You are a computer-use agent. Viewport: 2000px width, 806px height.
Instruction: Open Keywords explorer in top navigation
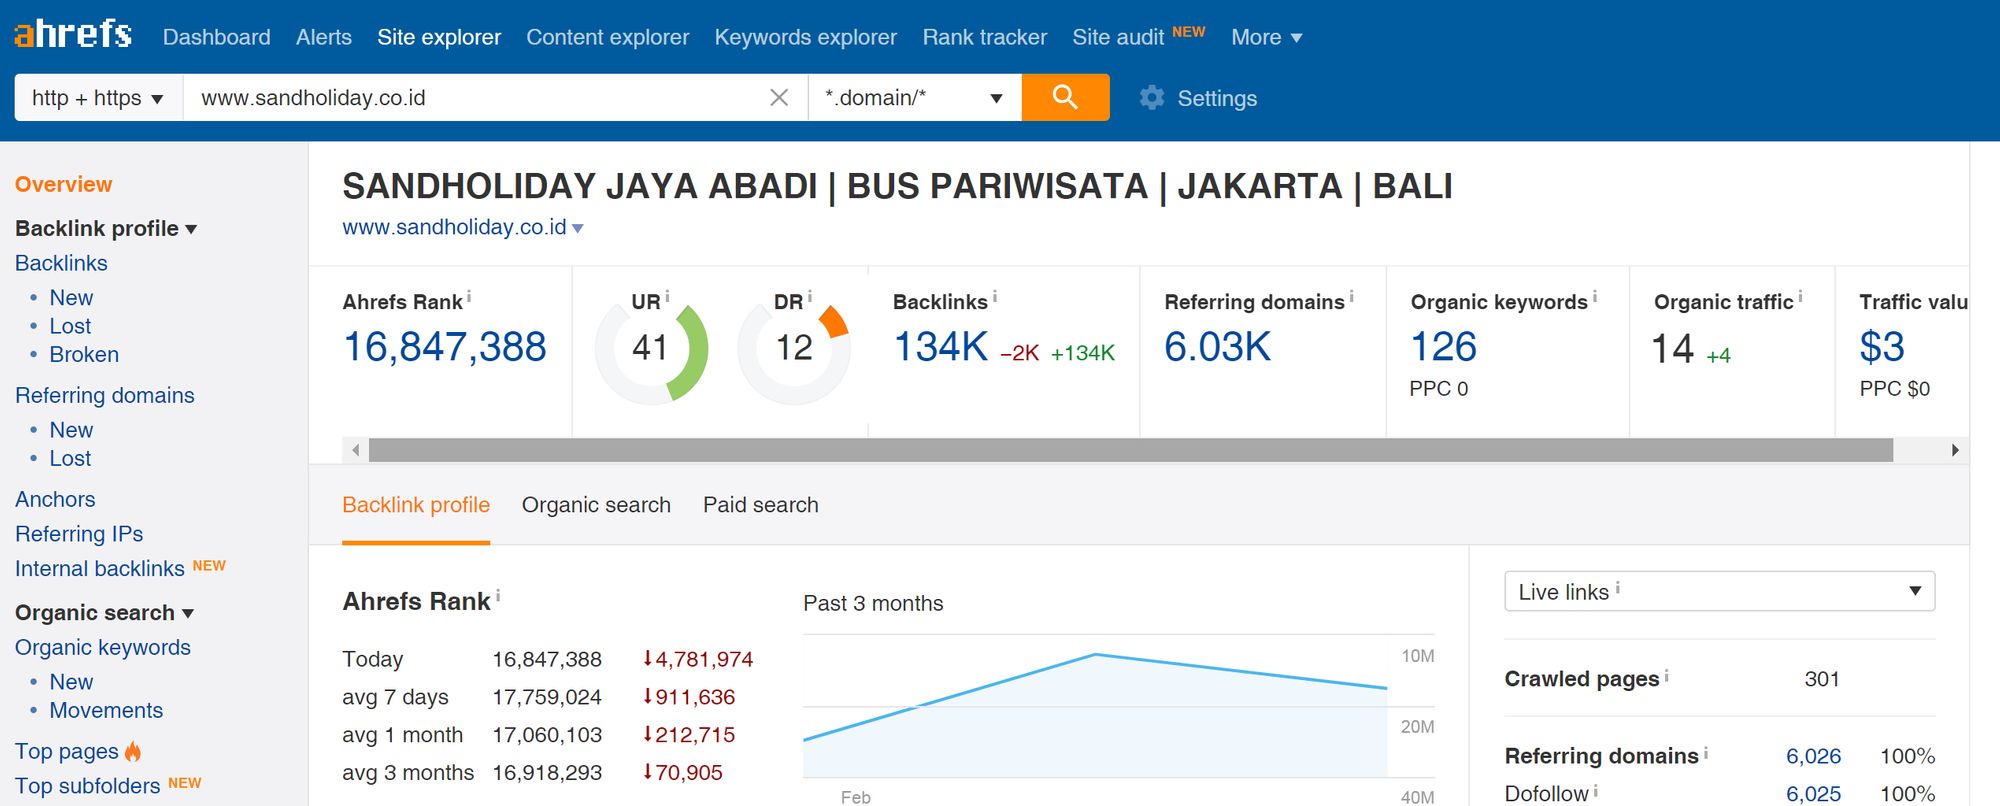click(x=806, y=37)
